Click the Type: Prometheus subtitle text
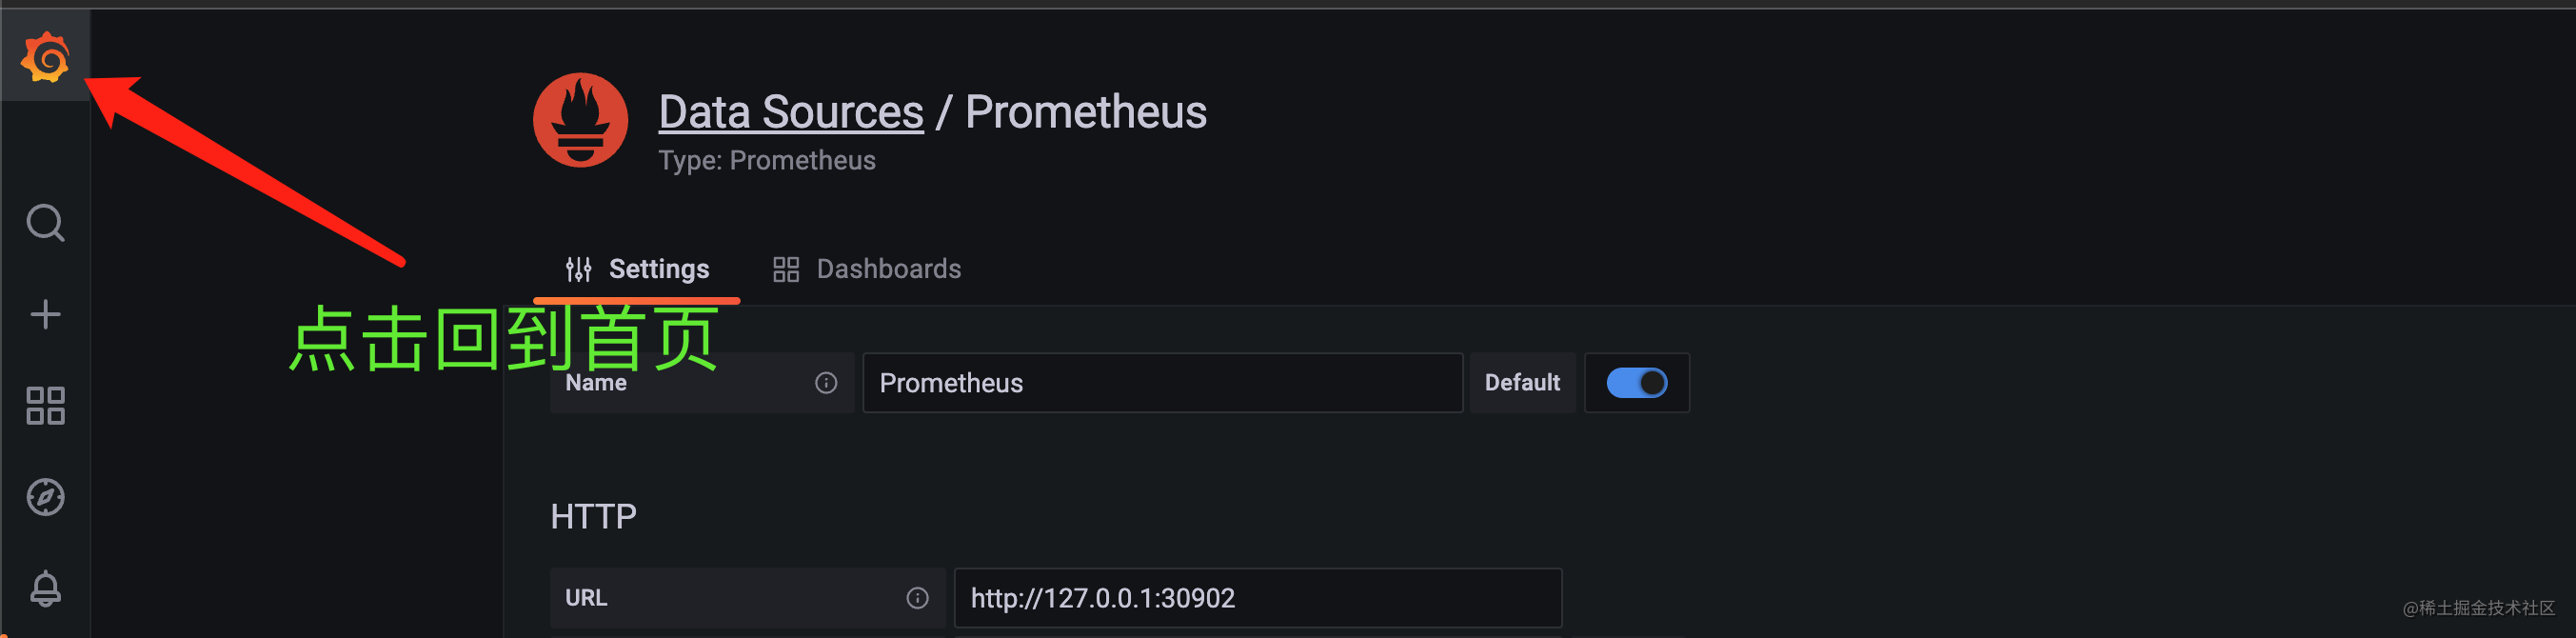 767,161
